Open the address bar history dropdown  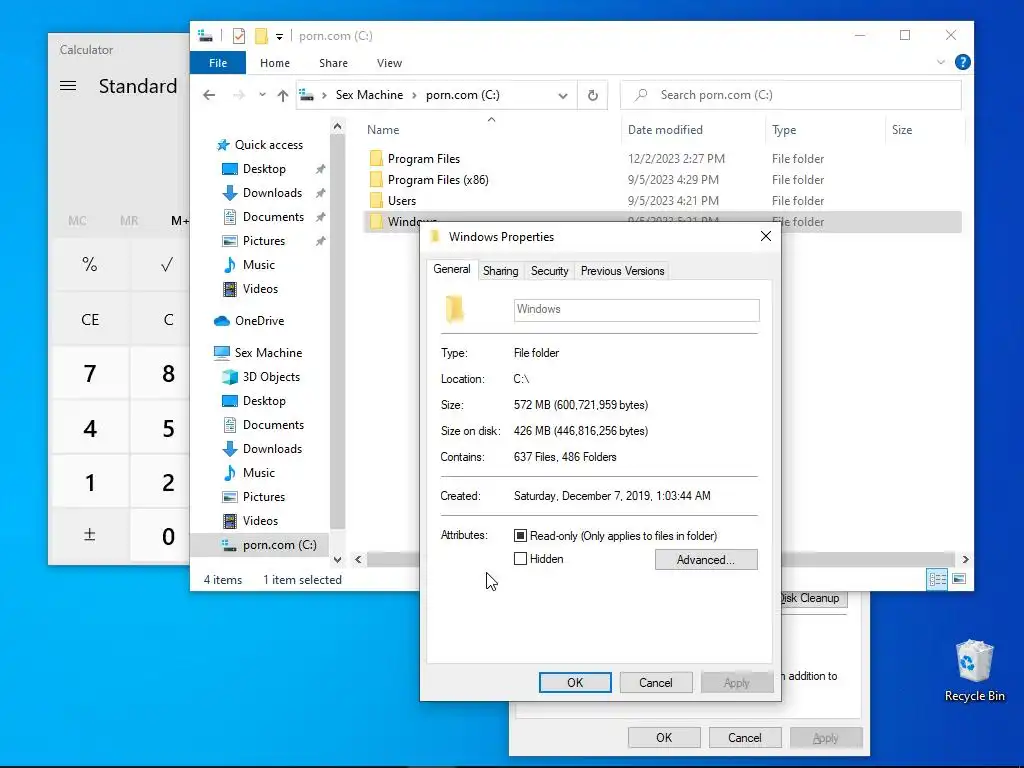(562, 95)
